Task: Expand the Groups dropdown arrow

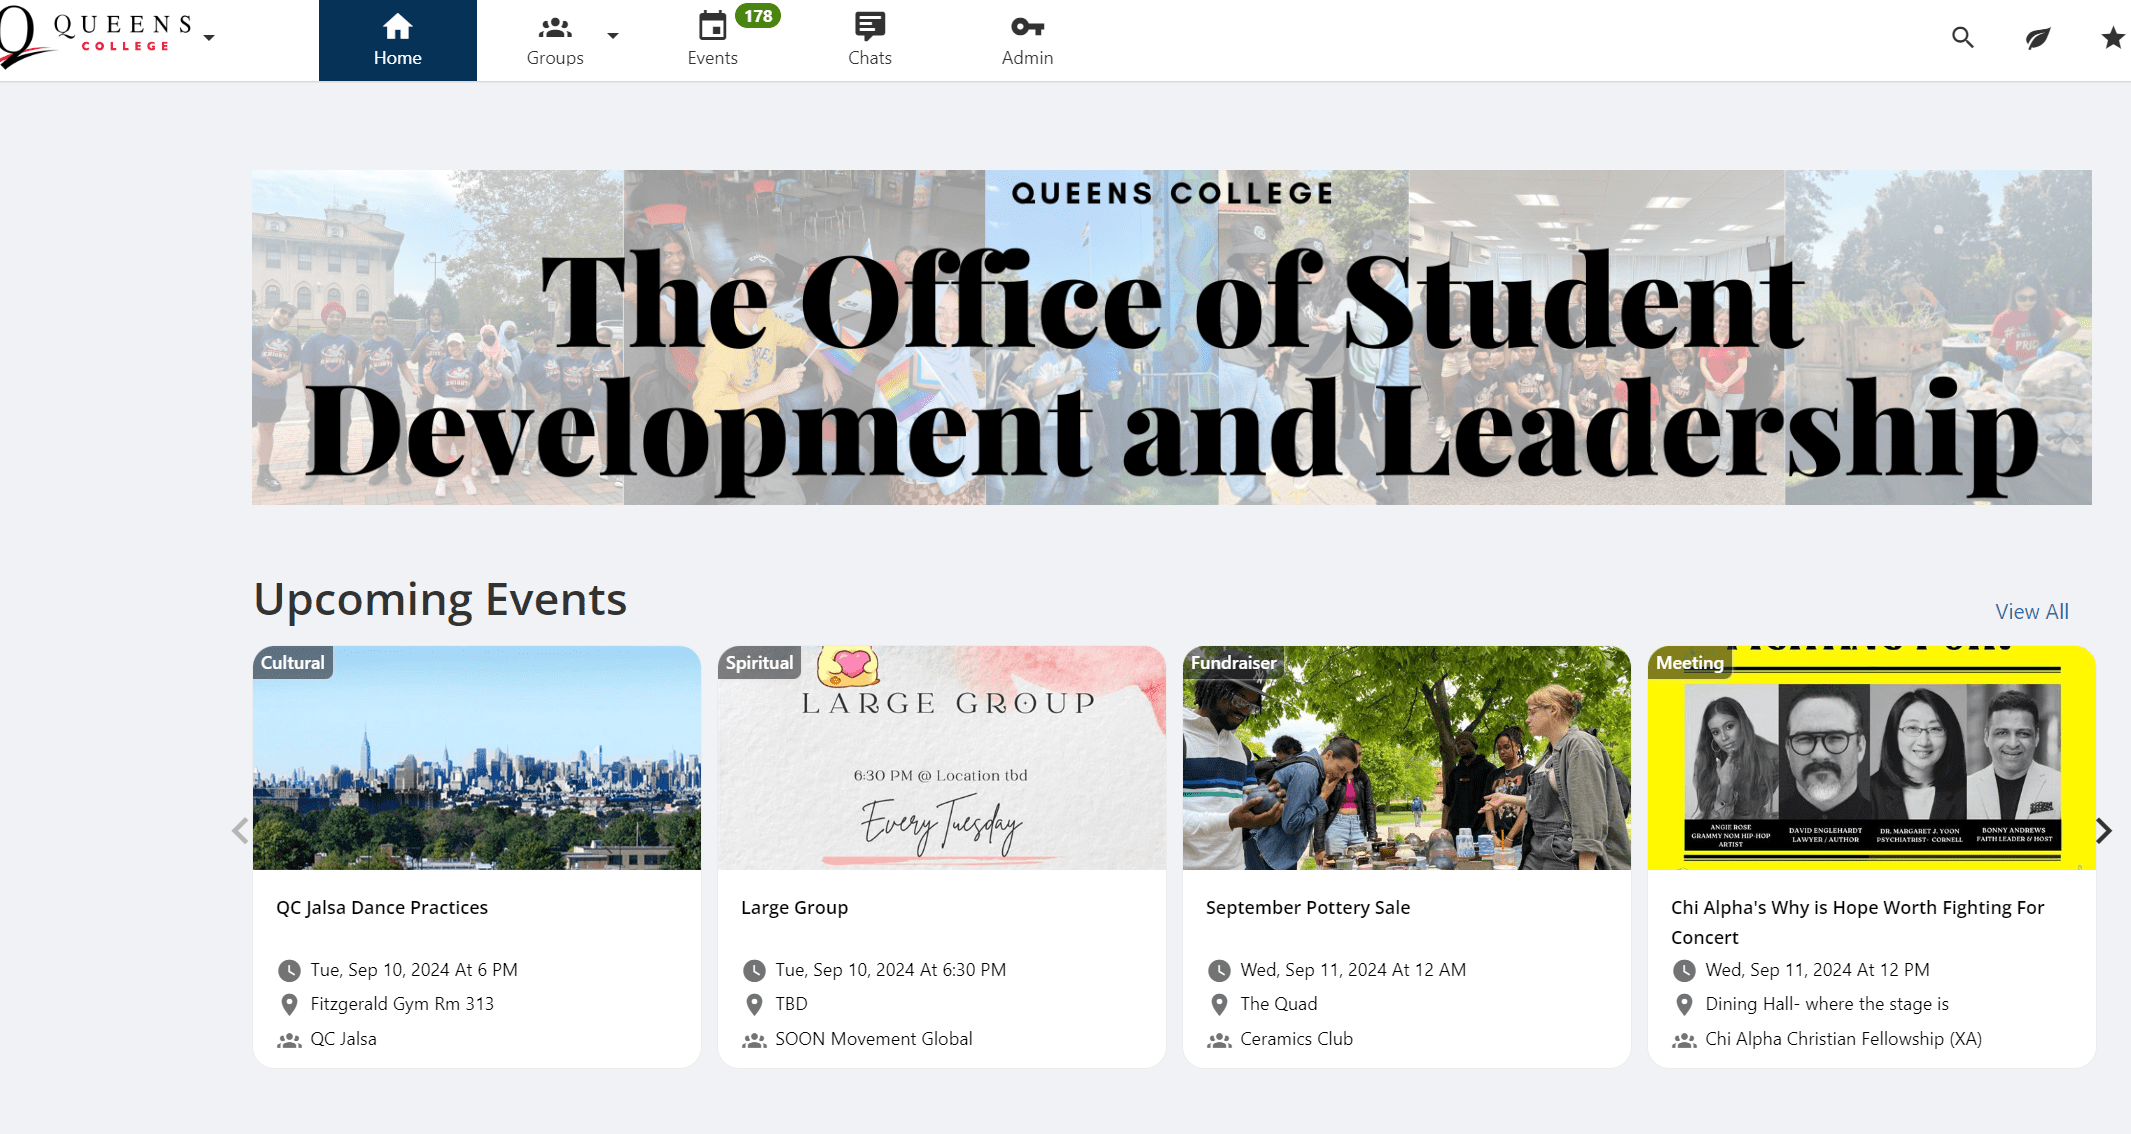Action: pos(613,36)
